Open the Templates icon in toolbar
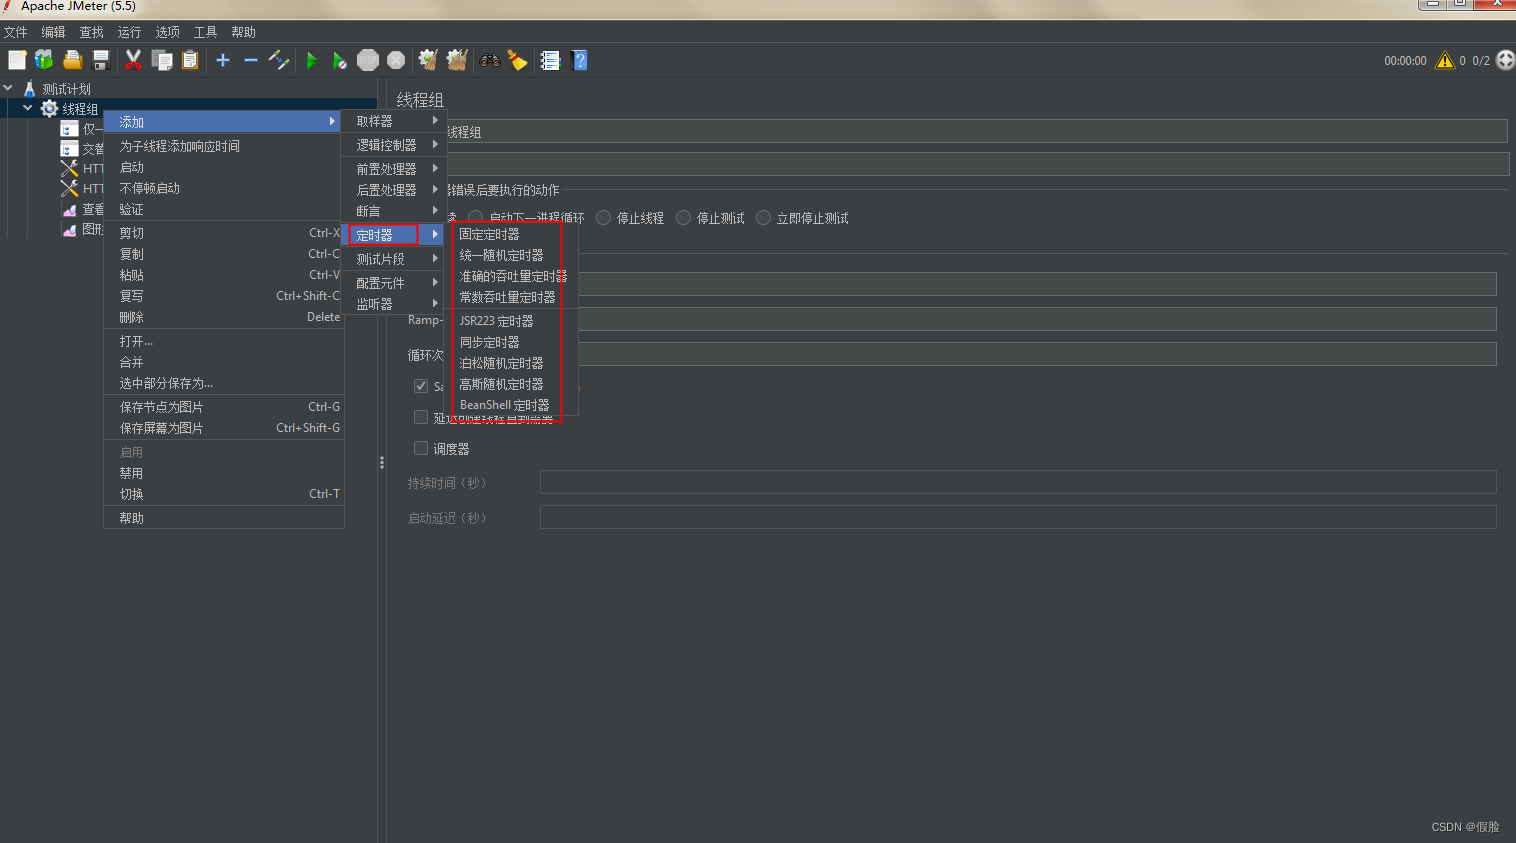 [x=44, y=60]
